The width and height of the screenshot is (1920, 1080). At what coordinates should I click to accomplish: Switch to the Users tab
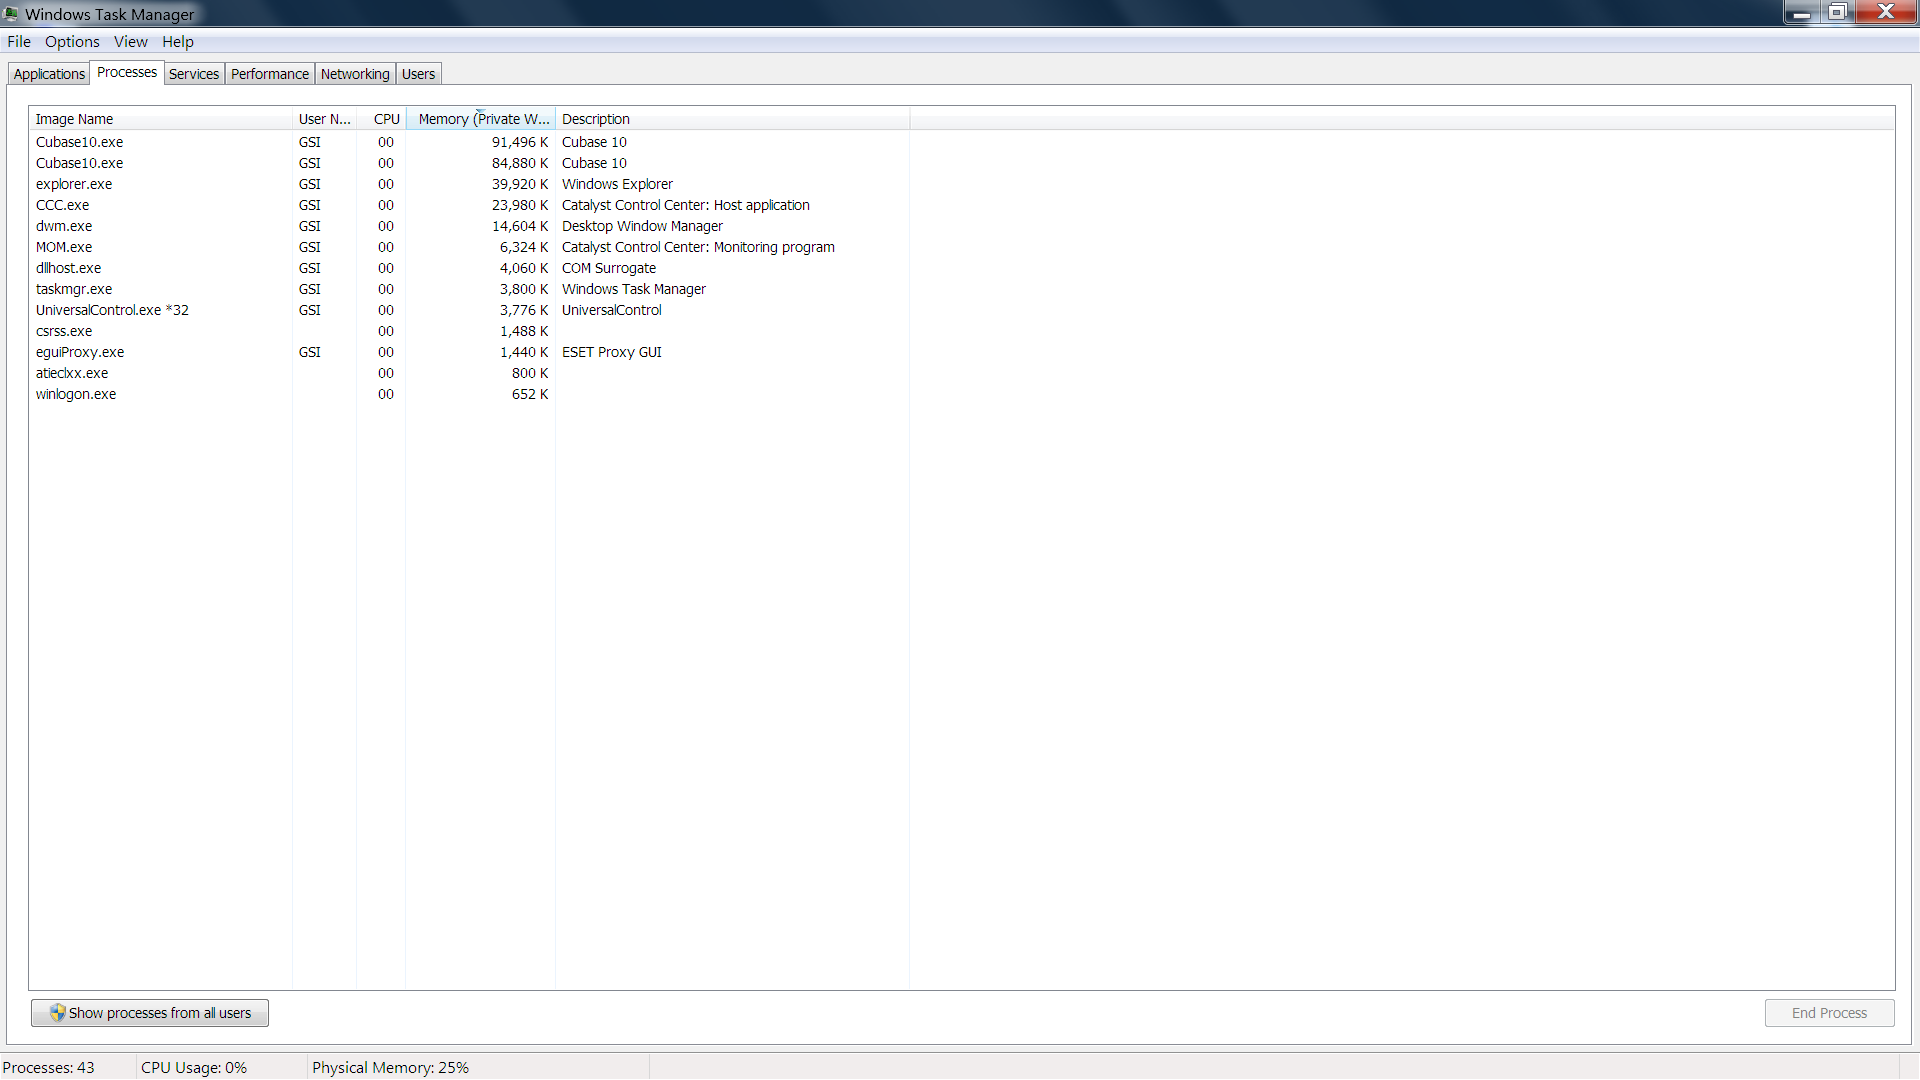coord(418,74)
